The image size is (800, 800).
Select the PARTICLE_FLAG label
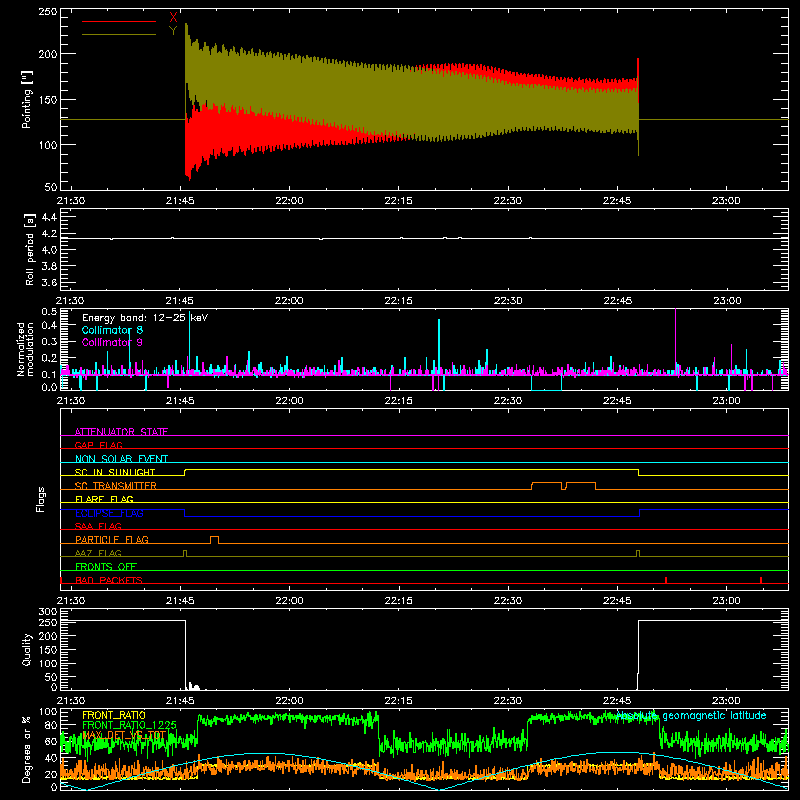tap(112, 539)
